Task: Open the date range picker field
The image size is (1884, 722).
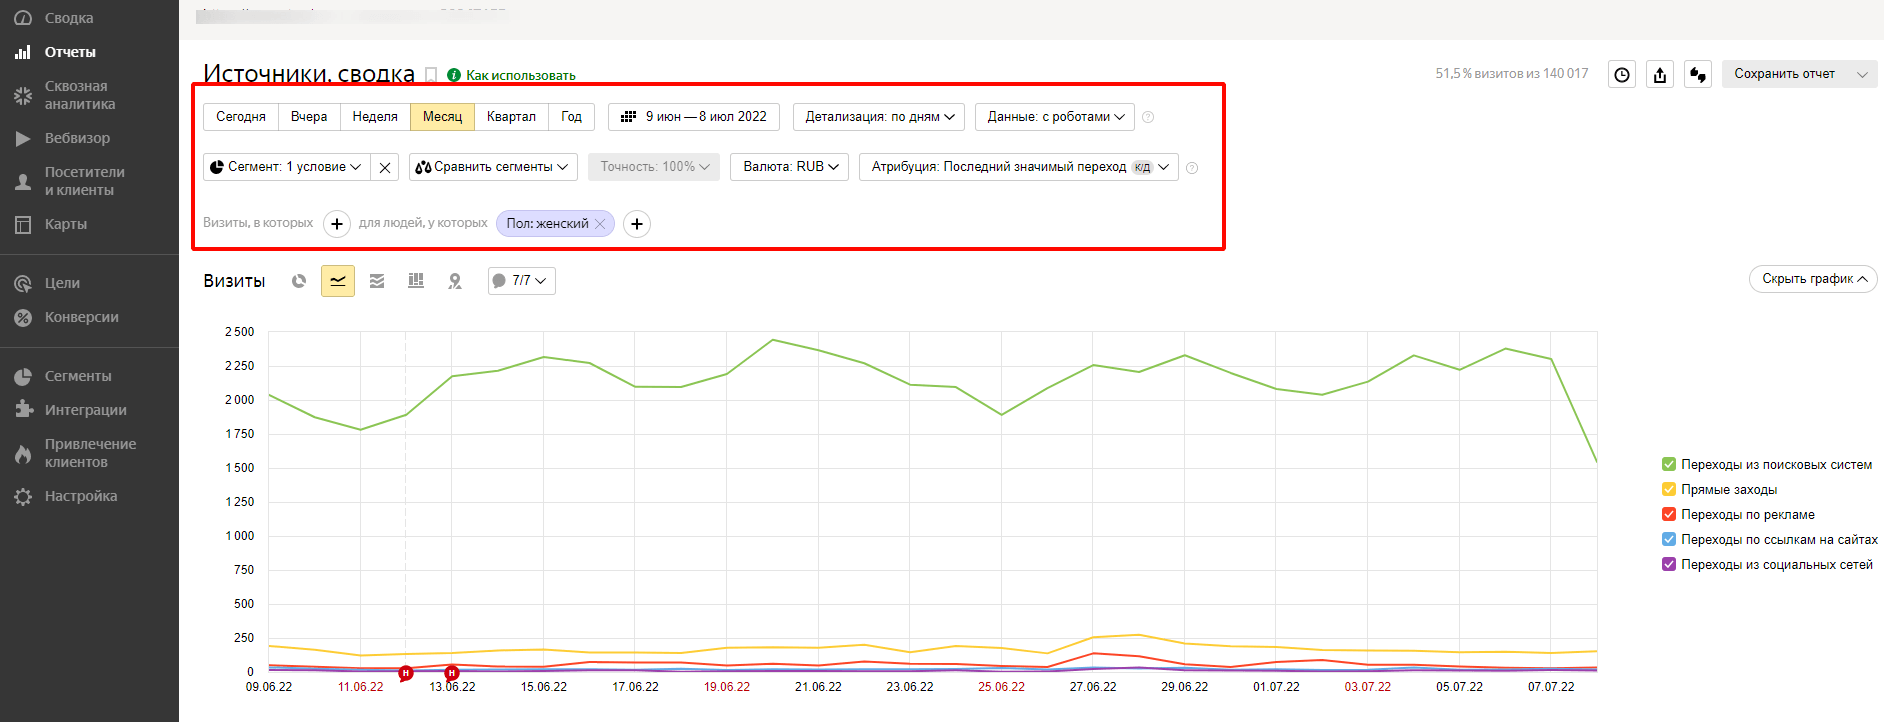Action: pyautogui.click(x=694, y=117)
